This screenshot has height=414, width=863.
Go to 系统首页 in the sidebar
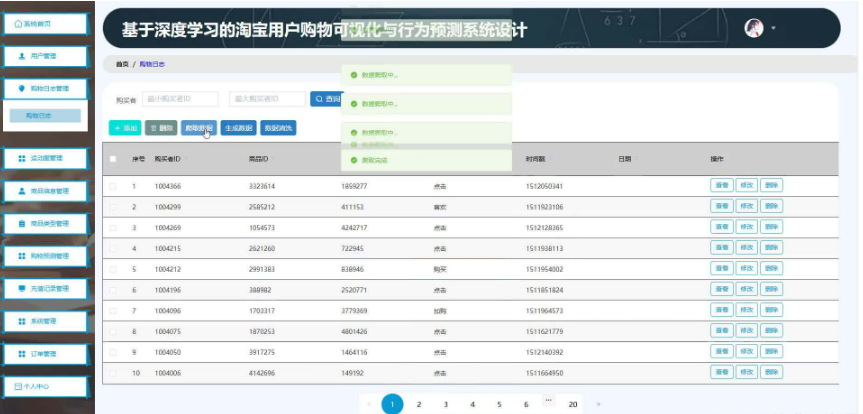tap(45, 24)
